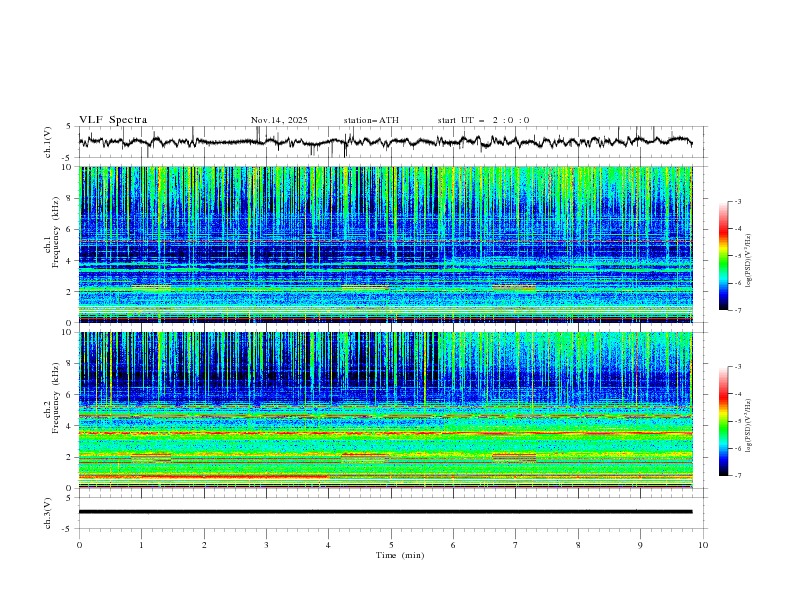
Task: Click the -7 value on ch.2 colorbar
Action: point(738,475)
